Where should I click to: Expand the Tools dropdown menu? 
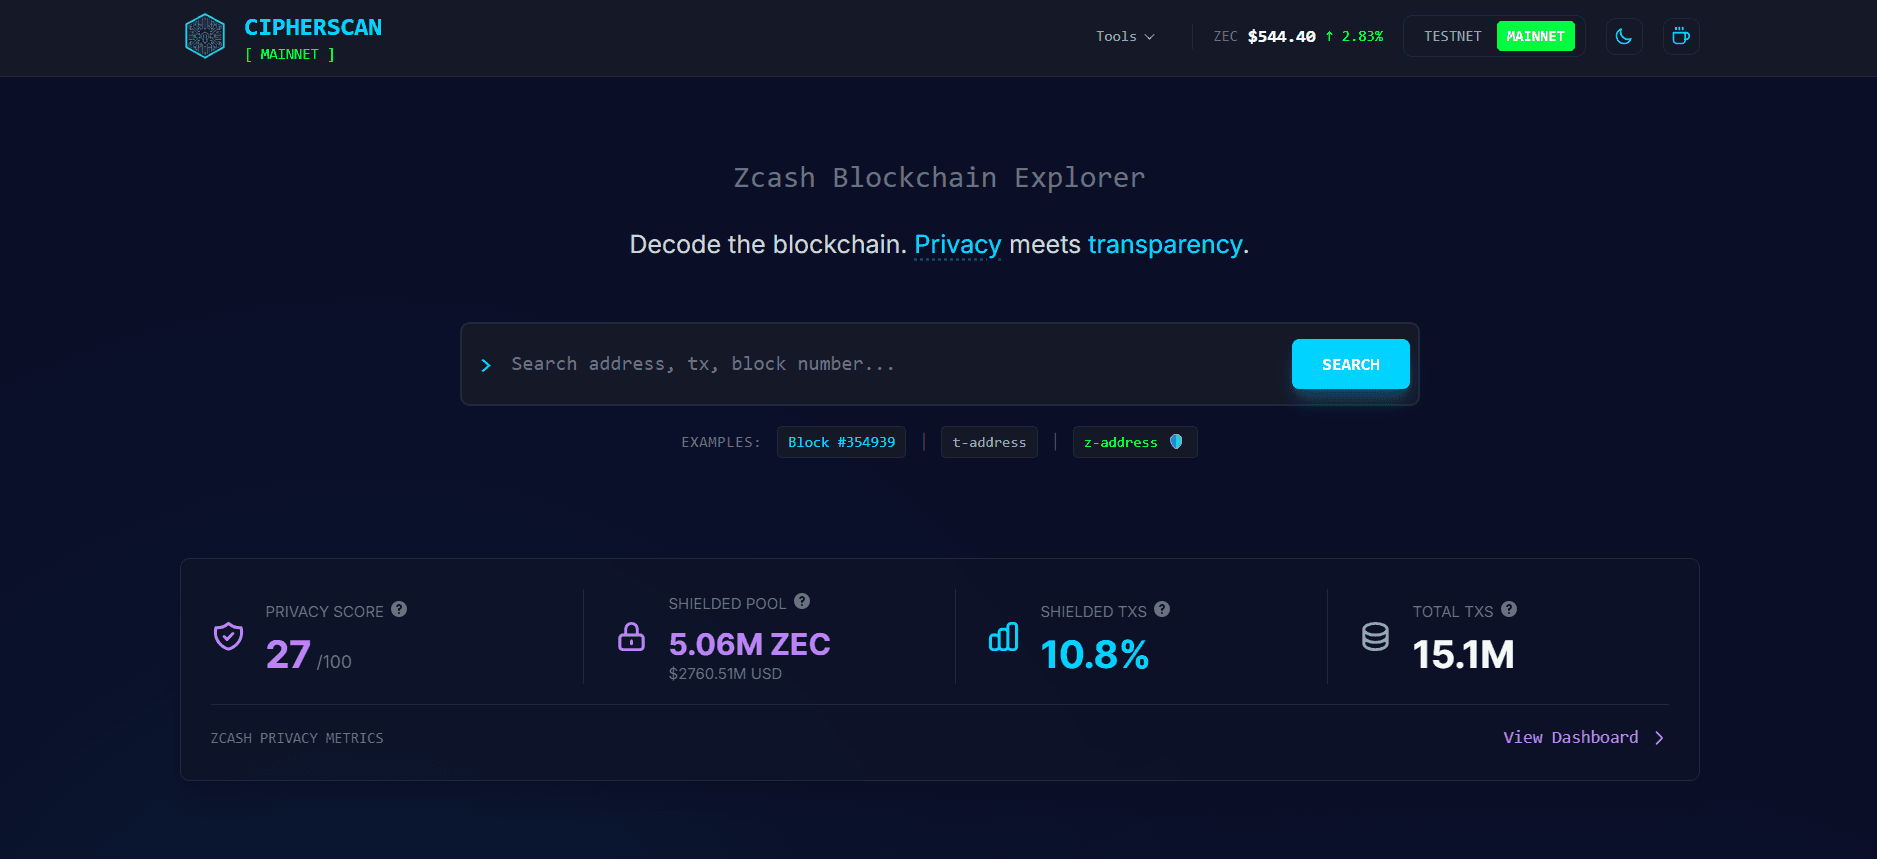click(x=1125, y=37)
